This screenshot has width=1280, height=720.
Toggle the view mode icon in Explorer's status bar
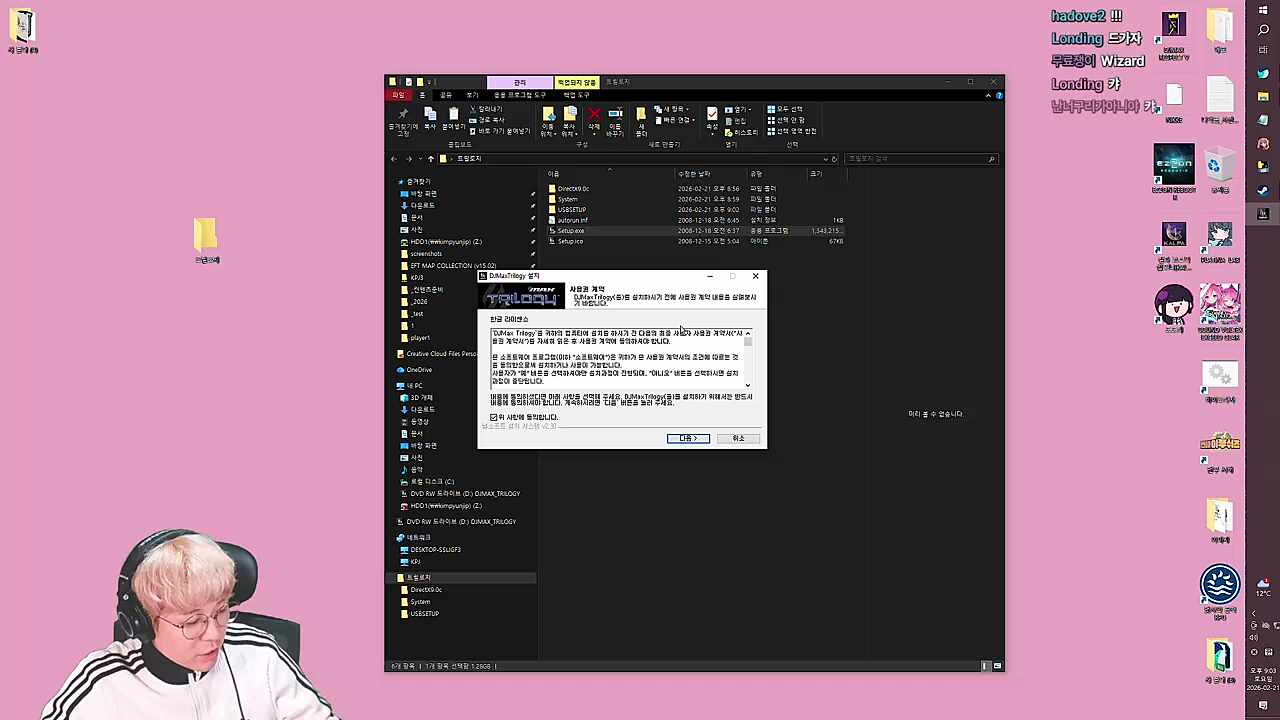pos(985,666)
